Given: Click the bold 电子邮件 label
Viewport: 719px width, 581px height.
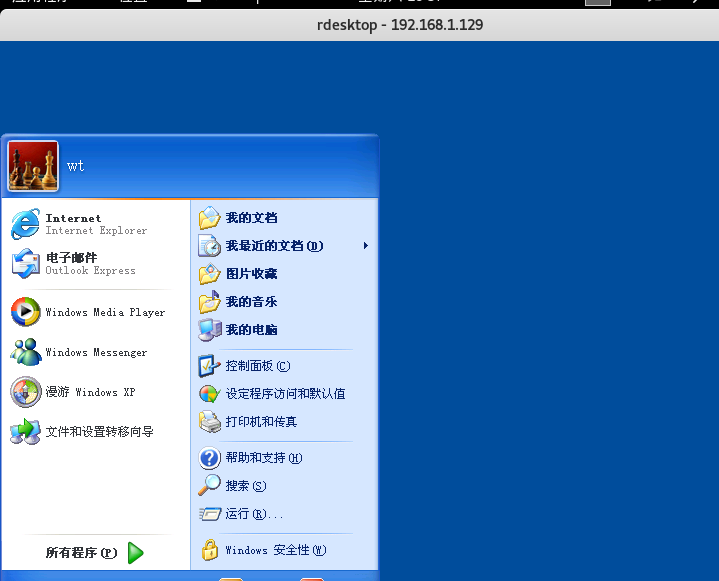Looking at the screenshot, I should point(71,257).
